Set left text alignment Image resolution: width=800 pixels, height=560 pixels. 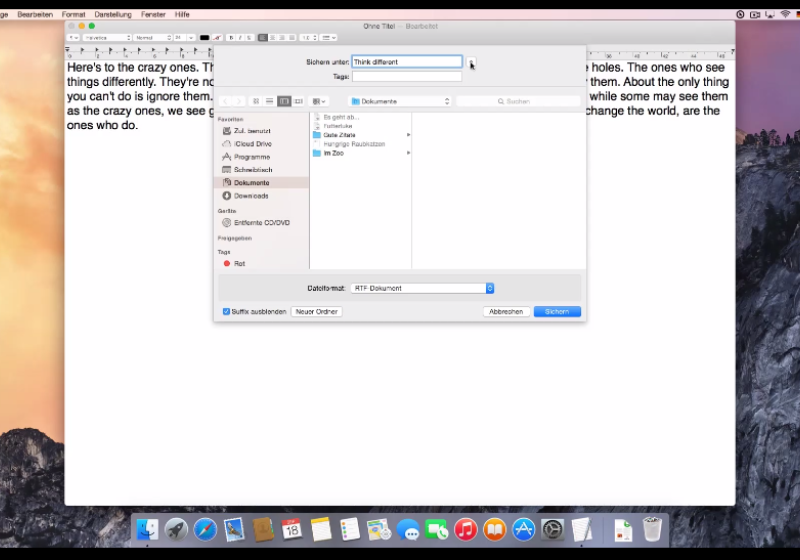point(263,38)
